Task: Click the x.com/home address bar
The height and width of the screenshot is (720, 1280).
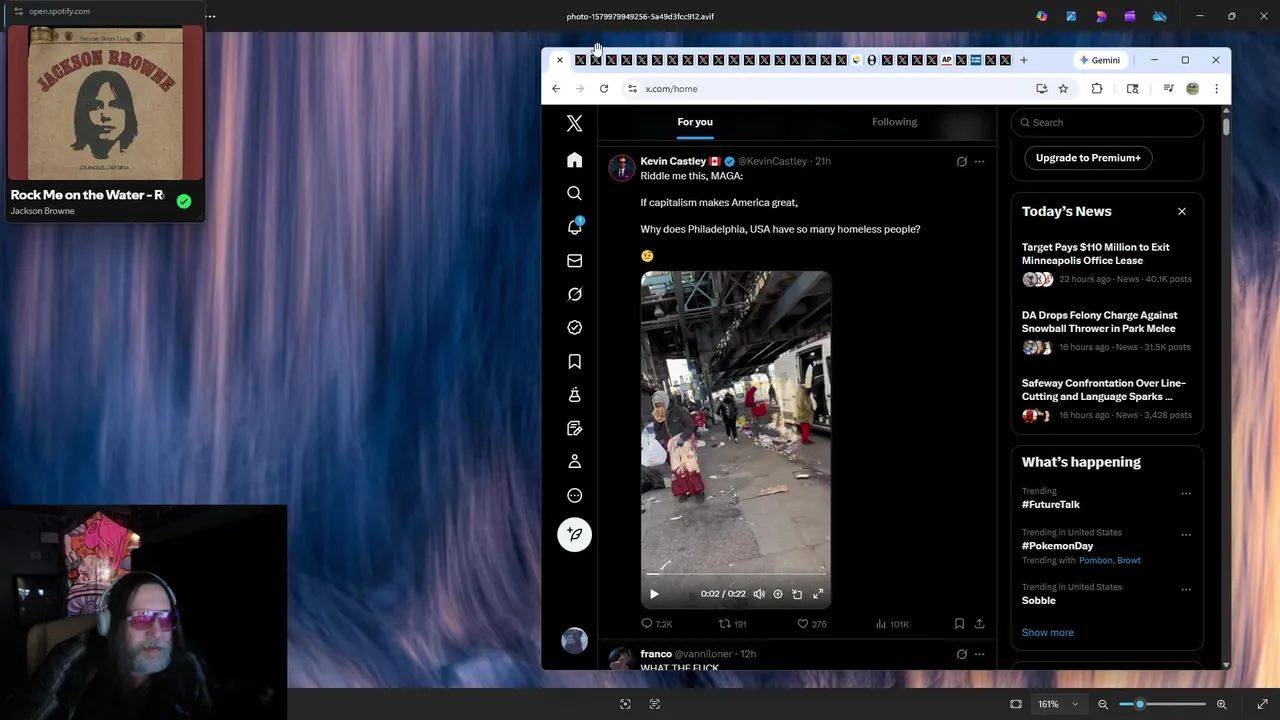Action: pyautogui.click(x=830, y=89)
